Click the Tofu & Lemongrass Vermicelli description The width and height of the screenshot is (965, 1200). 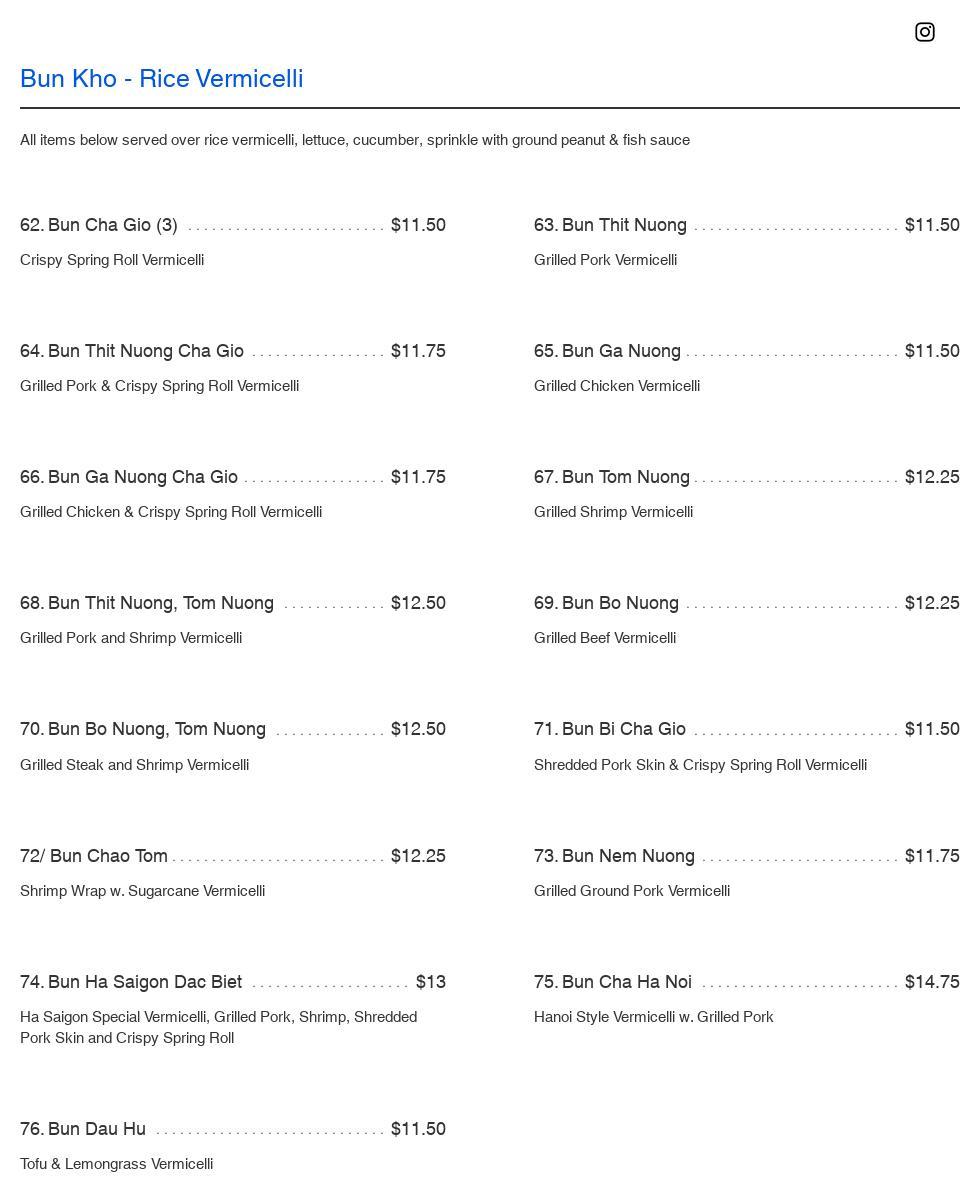tap(116, 1164)
